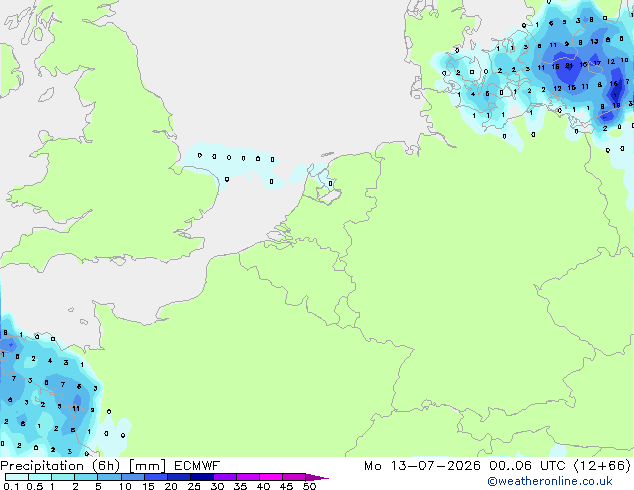This screenshot has width=634, height=490.
Task: Click the date 'Mo 13-07-2026'
Action: [422, 466]
